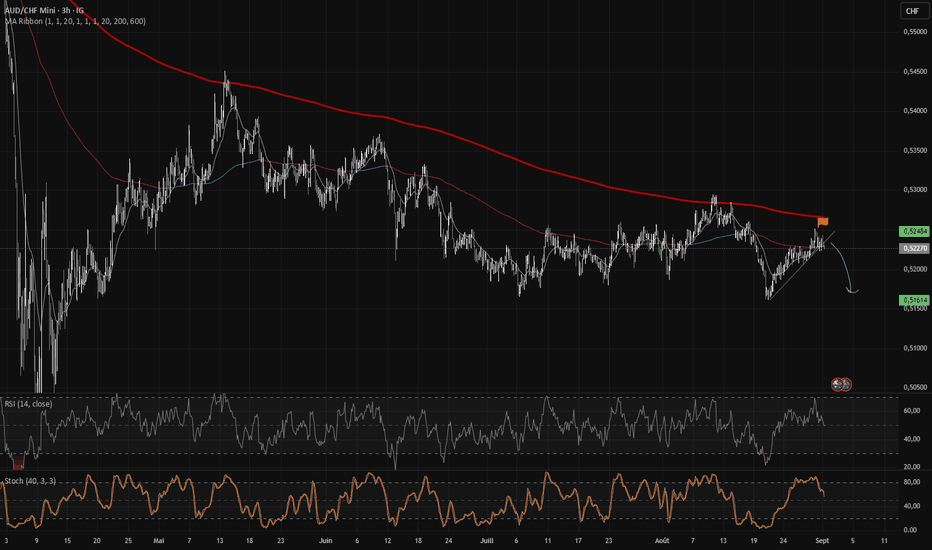
Task: Click the 0,50500 price scale value
Action: pyautogui.click(x=915, y=387)
